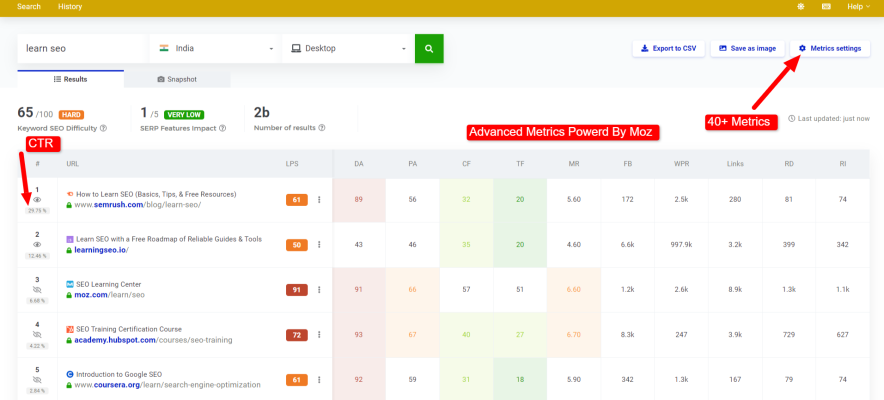Click the keyboard icon in top bar

point(826,7)
